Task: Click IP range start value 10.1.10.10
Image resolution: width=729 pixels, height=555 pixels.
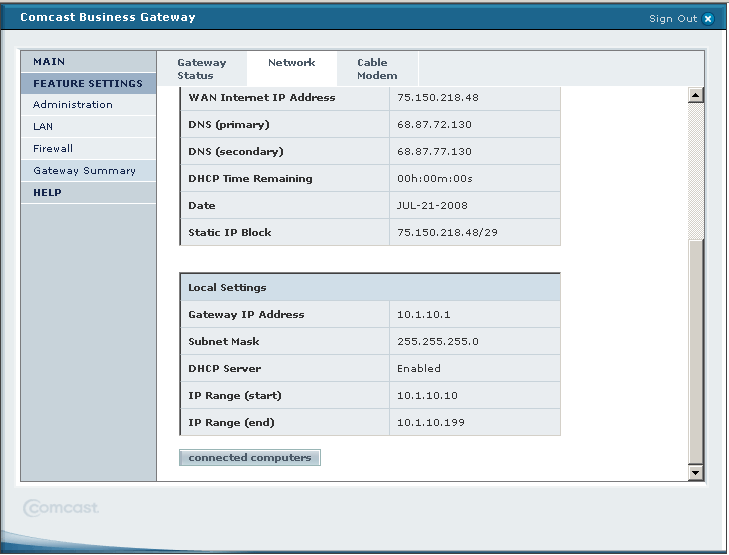Action: (427, 396)
